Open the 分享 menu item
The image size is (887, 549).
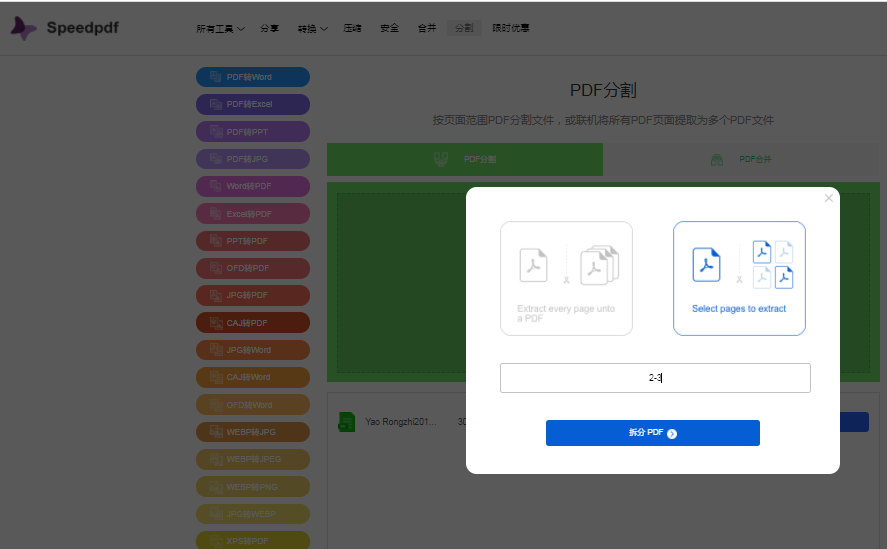[269, 28]
